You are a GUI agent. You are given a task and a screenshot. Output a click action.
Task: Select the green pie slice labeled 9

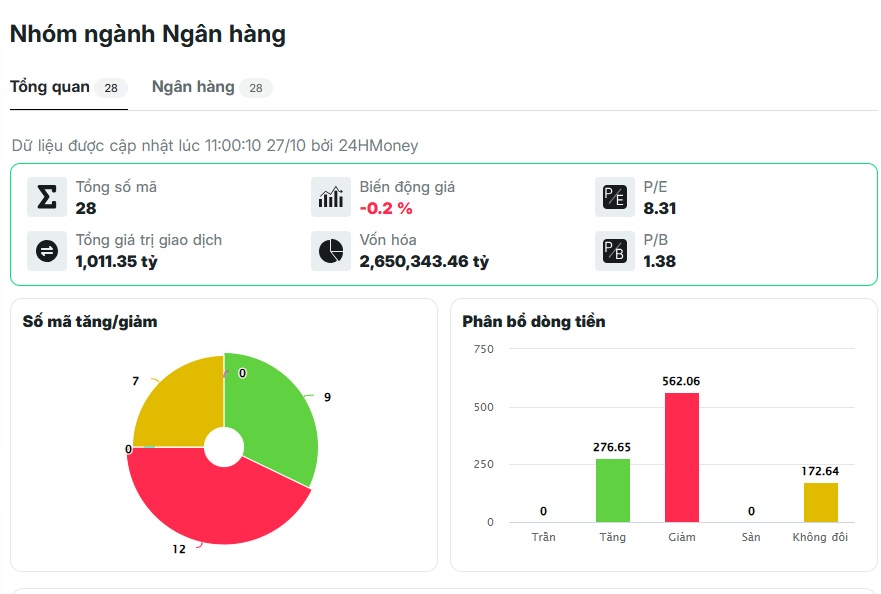pos(275,419)
